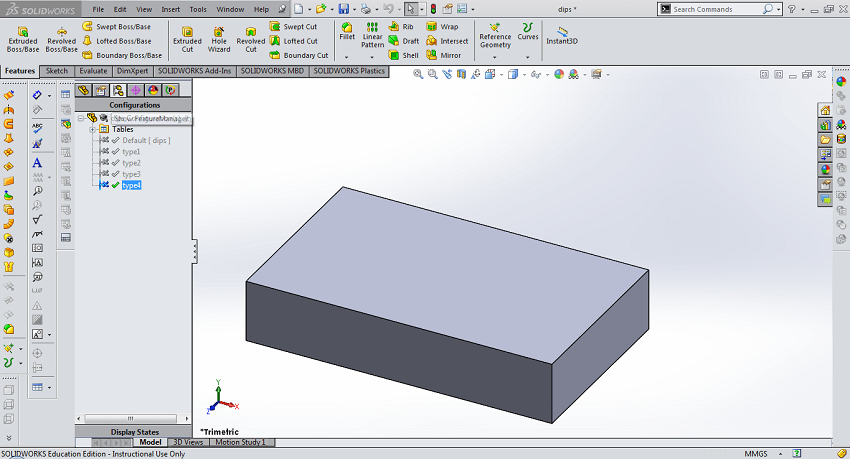Open the Search Commands dropdown arrow
Image resolution: width=850 pixels, height=459 pixels.
tap(779, 9)
